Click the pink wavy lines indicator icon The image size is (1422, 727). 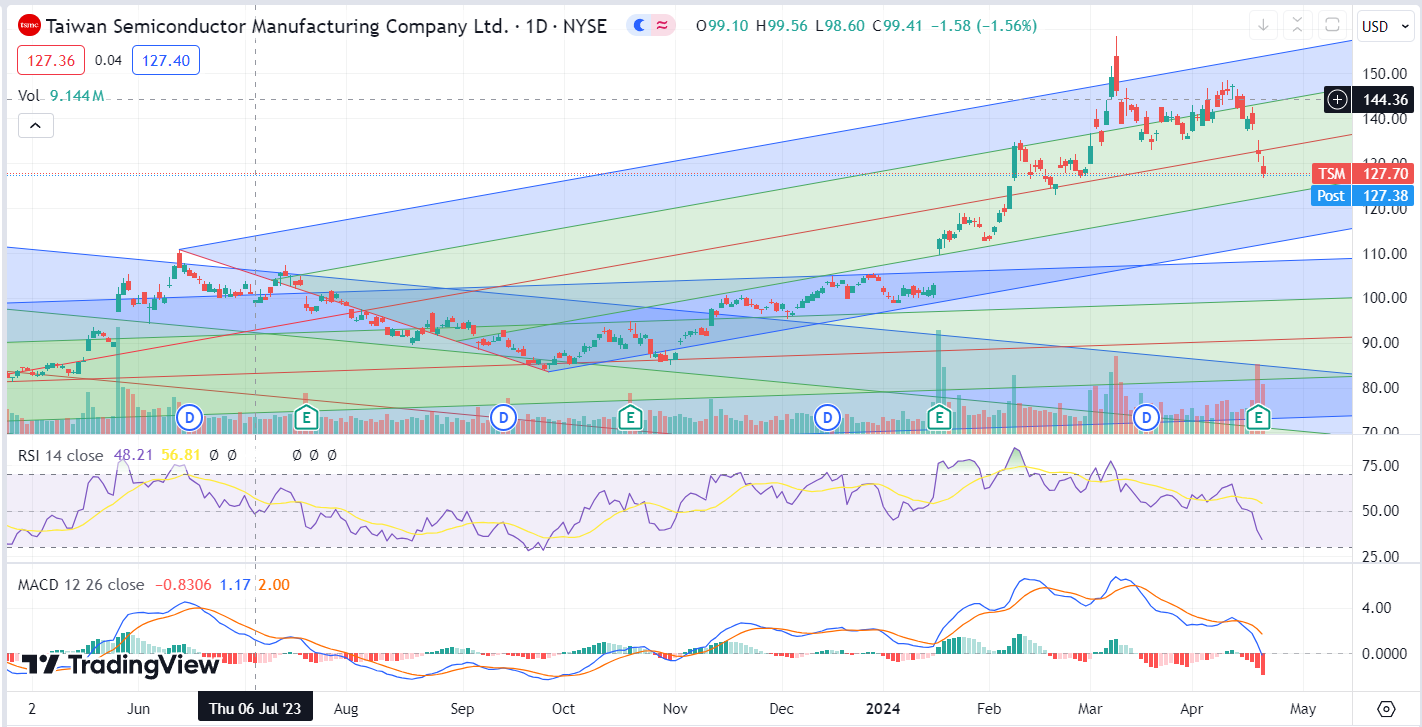(662, 26)
